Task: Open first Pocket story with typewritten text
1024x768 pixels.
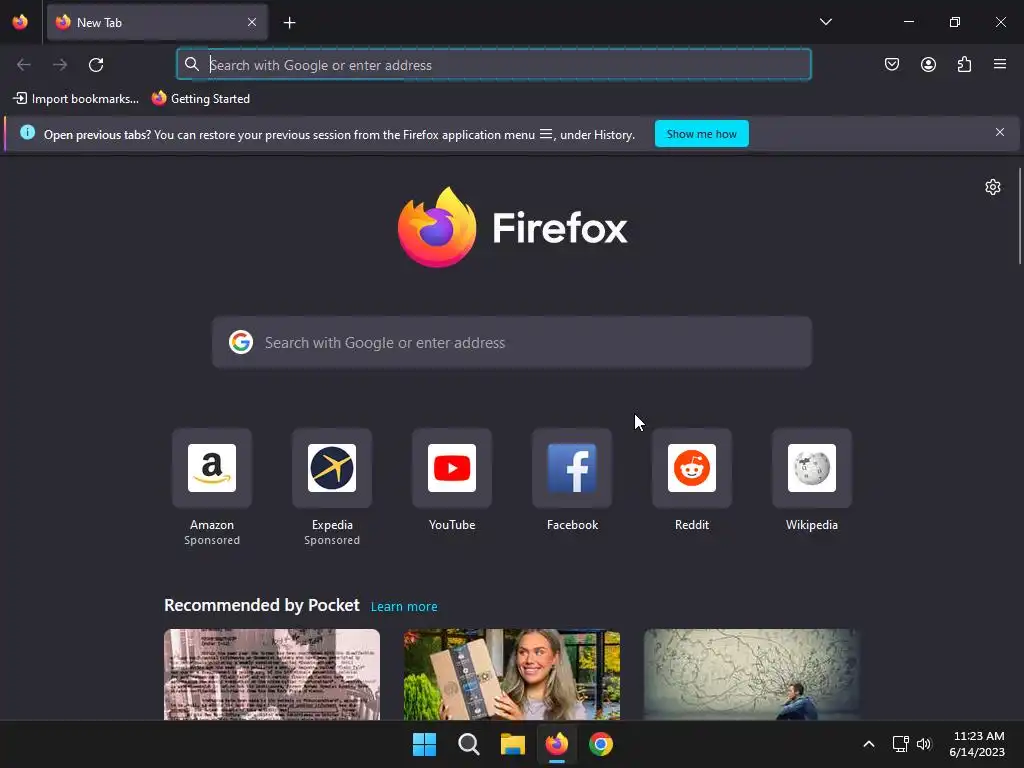Action: tap(272, 675)
